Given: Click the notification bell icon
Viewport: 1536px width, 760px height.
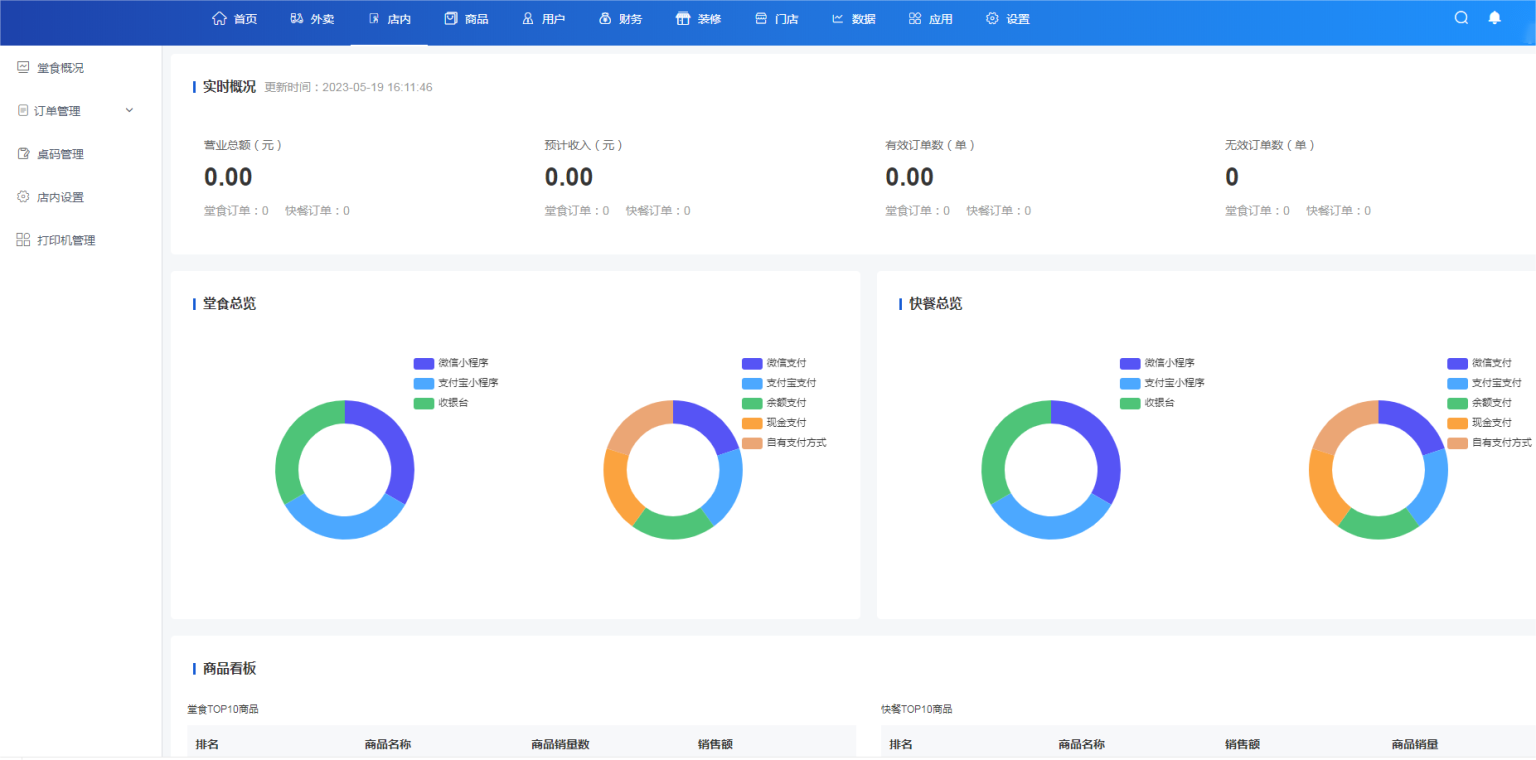Looking at the screenshot, I should (1494, 17).
